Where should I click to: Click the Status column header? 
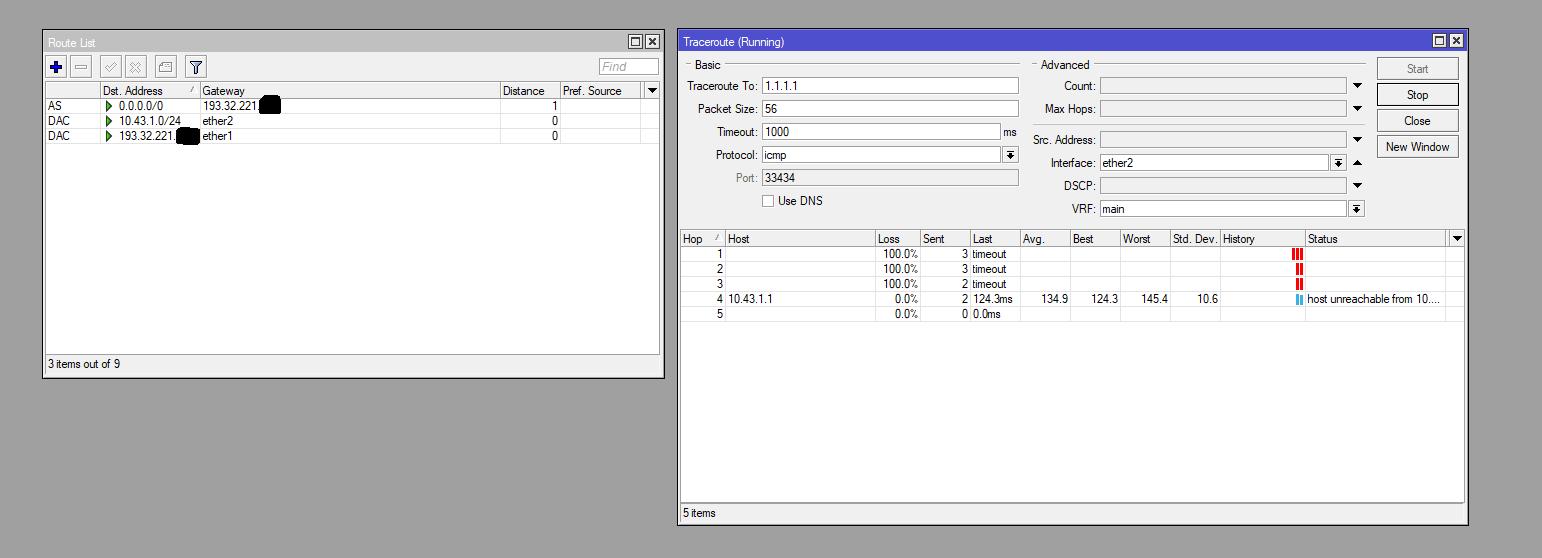pos(1376,238)
